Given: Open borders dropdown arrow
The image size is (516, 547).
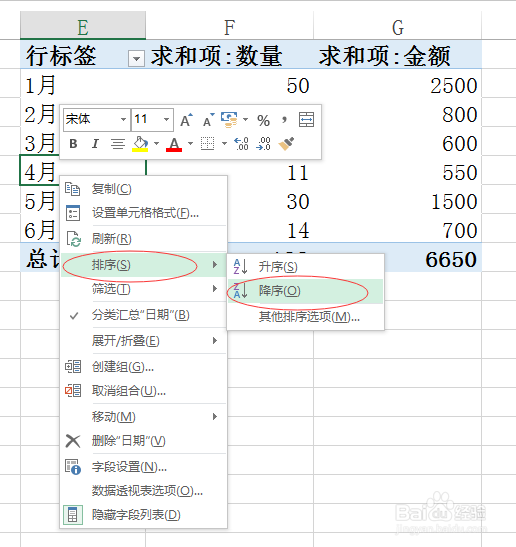Looking at the screenshot, I should (x=224, y=143).
